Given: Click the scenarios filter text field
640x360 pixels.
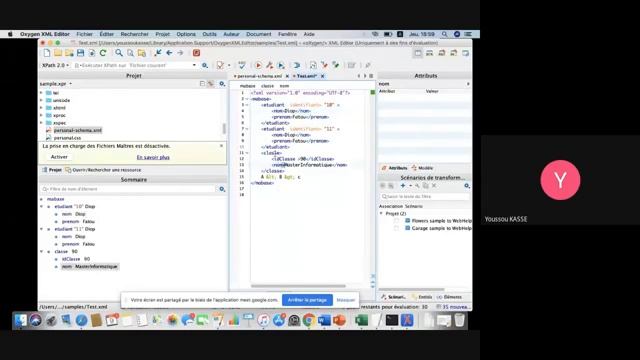Looking at the screenshot, I should (424, 196).
